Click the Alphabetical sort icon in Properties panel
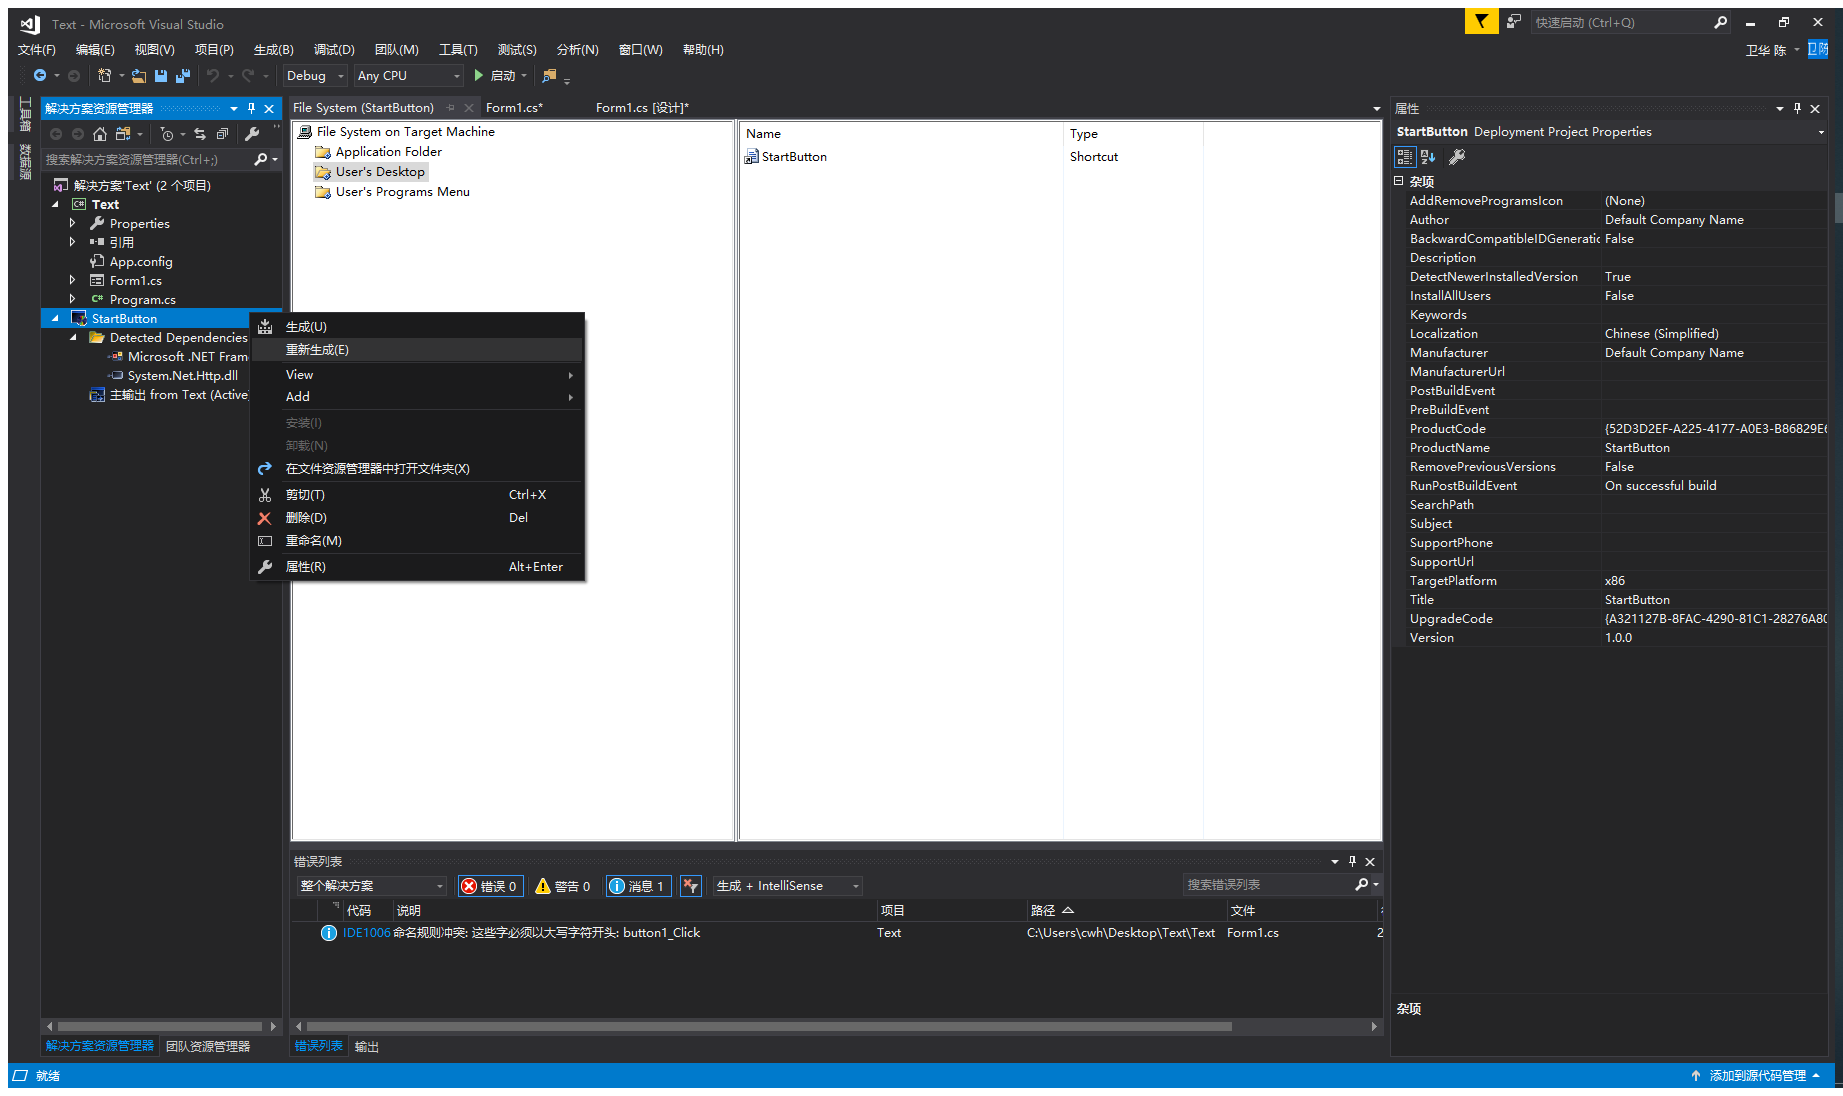 pyautogui.click(x=1428, y=157)
